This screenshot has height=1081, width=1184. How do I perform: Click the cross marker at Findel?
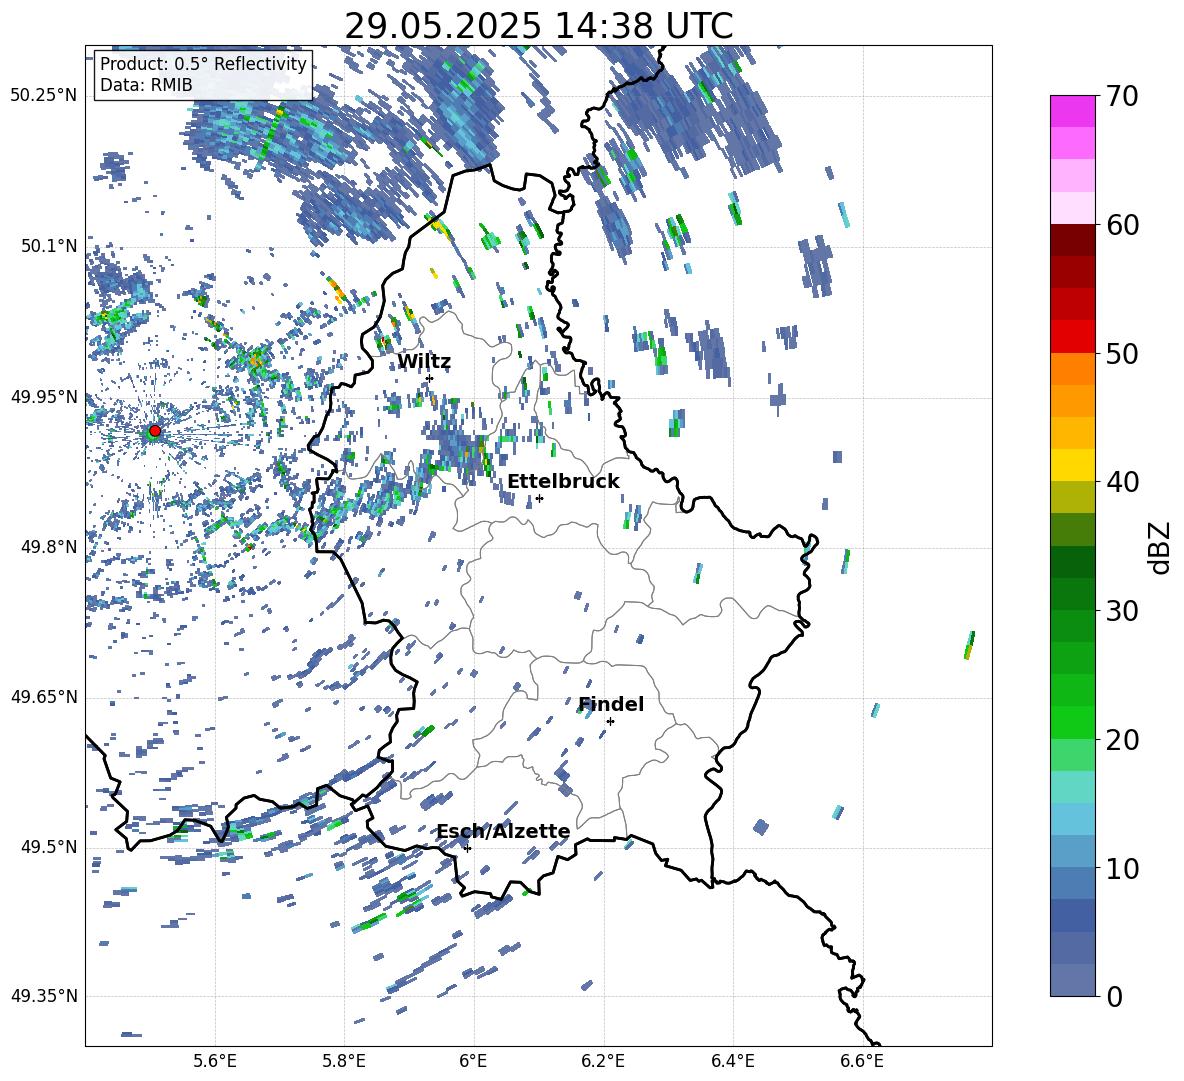point(610,722)
